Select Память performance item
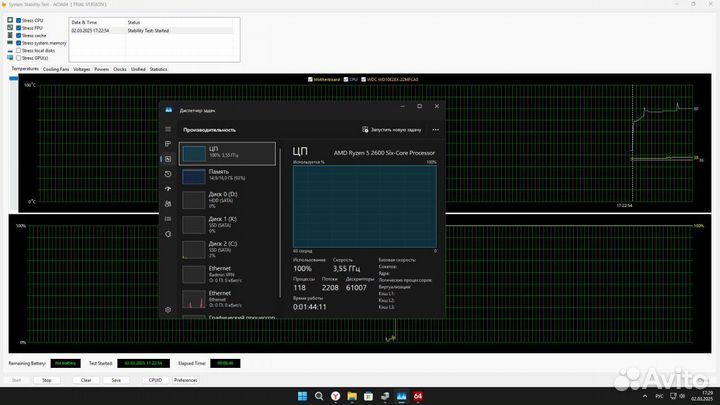The width and height of the screenshot is (720, 405). tap(228, 176)
